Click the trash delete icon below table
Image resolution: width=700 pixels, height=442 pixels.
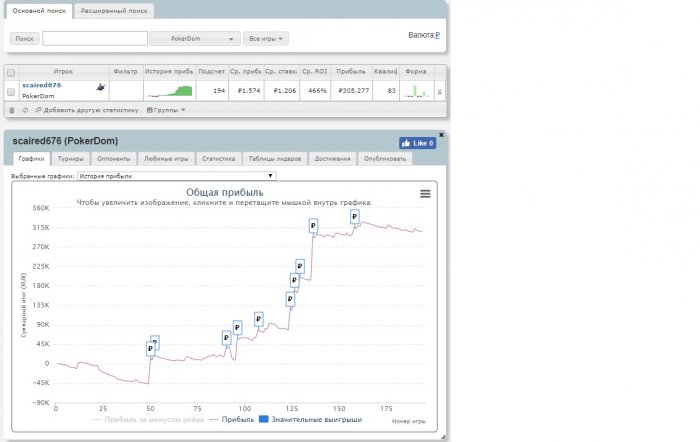(11, 109)
